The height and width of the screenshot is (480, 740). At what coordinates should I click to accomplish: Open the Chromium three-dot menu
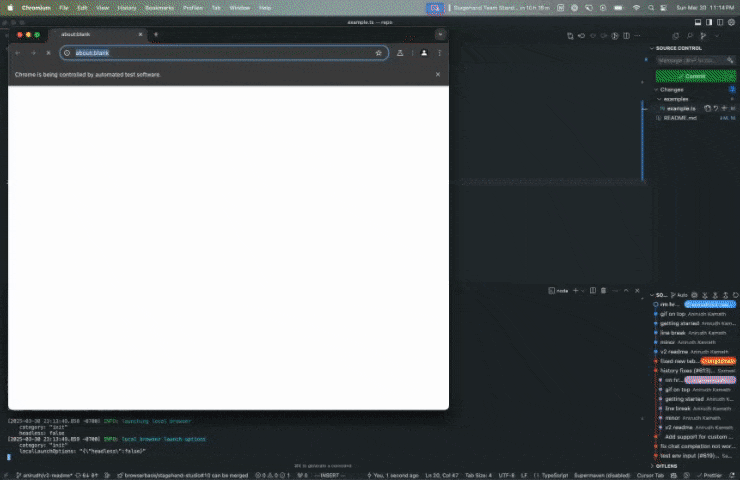click(439, 53)
